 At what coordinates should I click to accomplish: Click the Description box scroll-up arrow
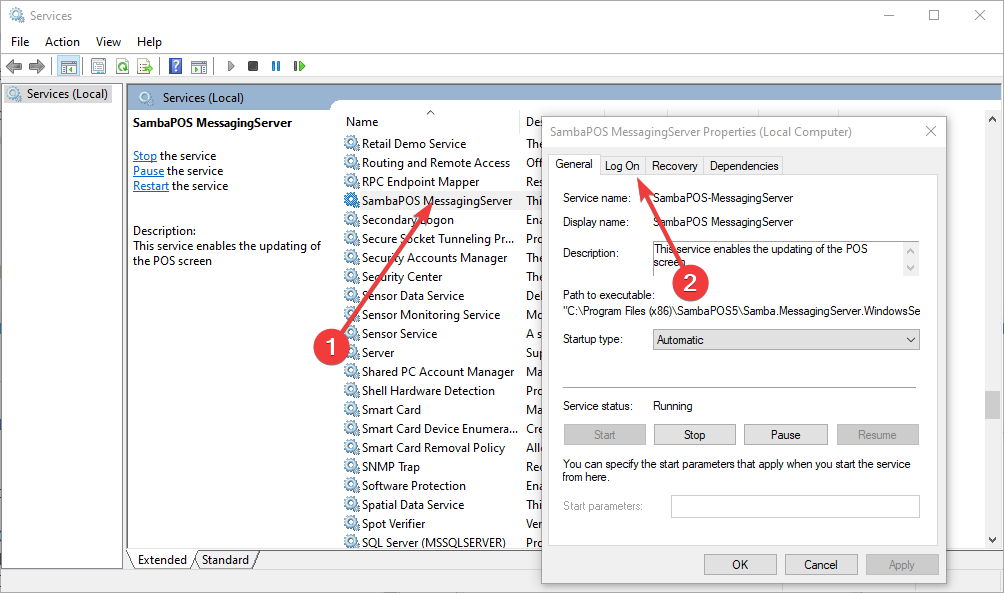pyautogui.click(x=911, y=250)
